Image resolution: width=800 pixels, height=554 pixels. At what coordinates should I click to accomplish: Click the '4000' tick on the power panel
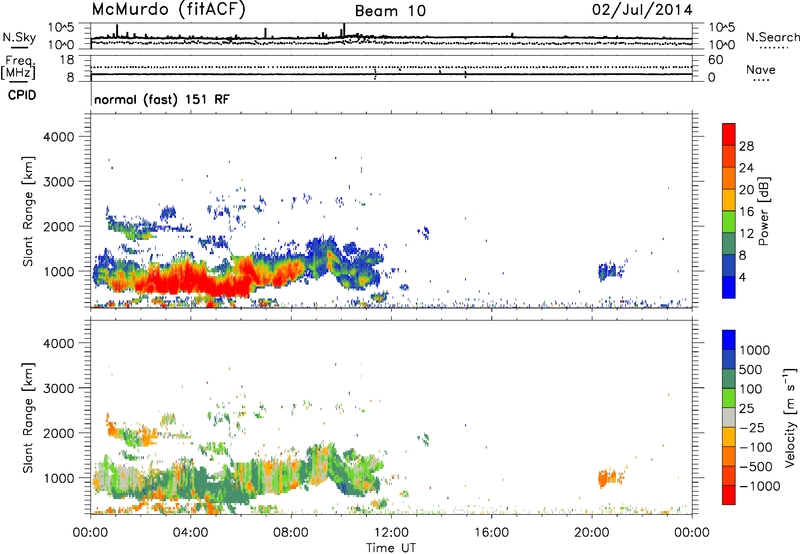(58, 137)
